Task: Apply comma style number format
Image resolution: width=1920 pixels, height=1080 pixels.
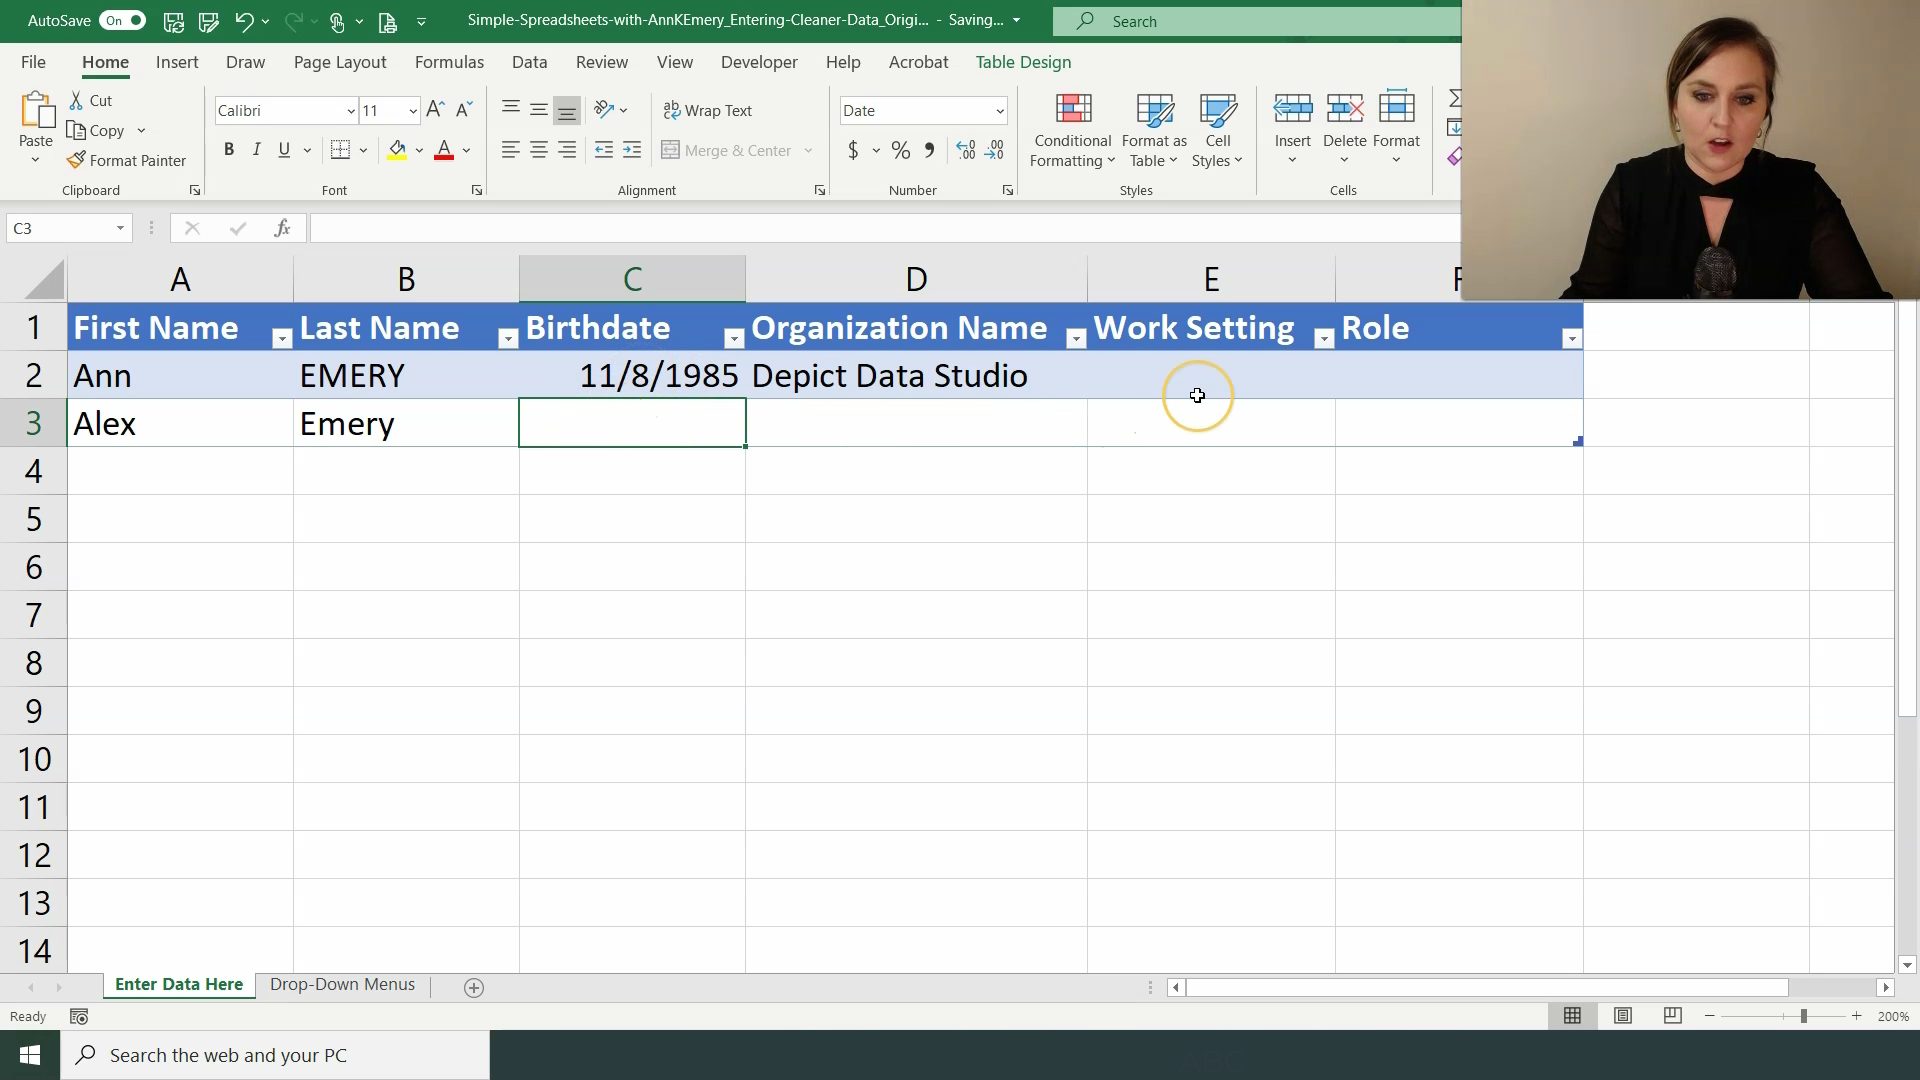Action: click(x=929, y=150)
